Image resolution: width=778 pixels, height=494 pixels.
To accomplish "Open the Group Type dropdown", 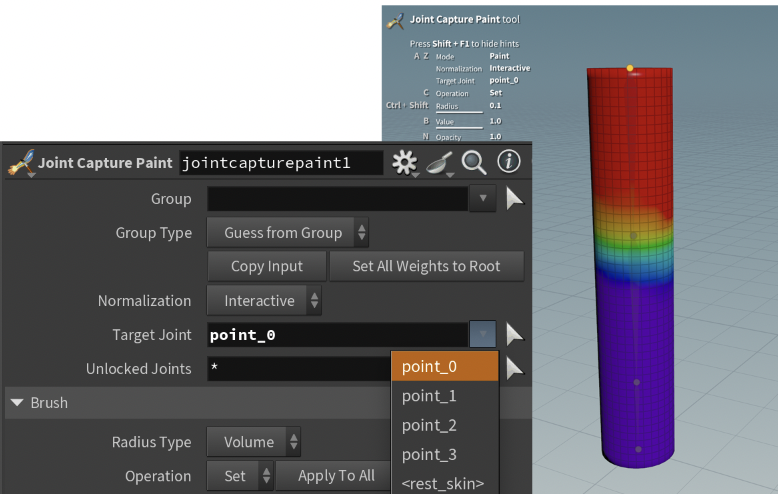I will pos(288,233).
